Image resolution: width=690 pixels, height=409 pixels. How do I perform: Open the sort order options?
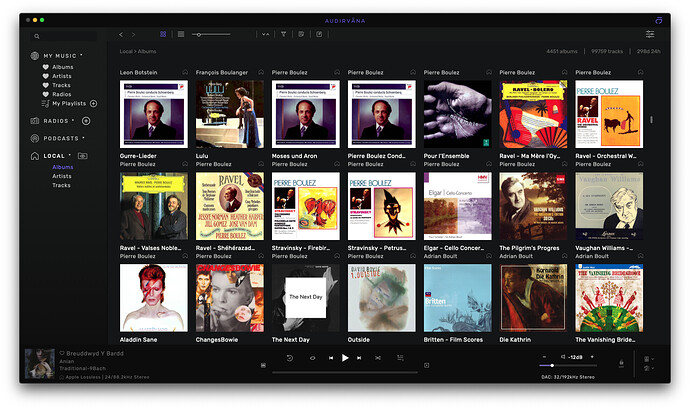coord(265,34)
